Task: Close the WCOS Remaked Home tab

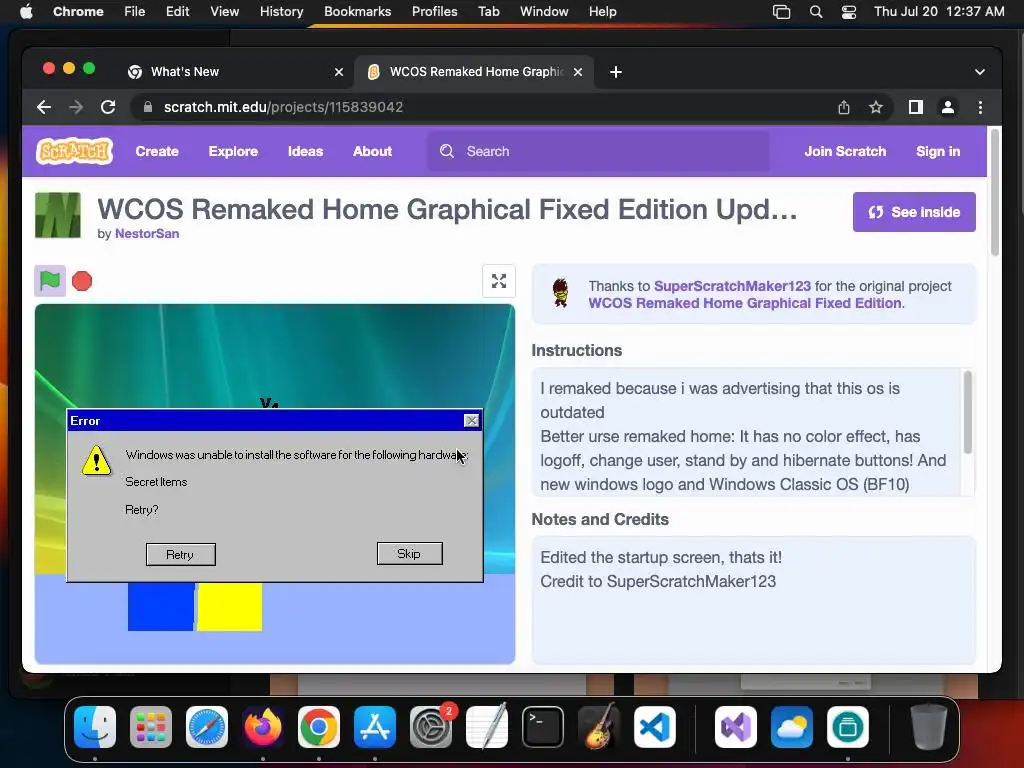Action: 578,72
